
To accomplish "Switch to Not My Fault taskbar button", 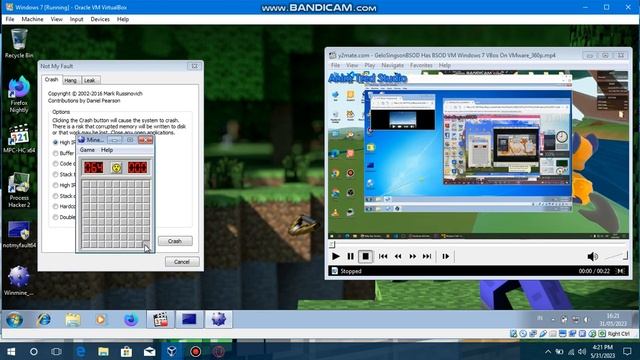I will [x=189, y=320].
